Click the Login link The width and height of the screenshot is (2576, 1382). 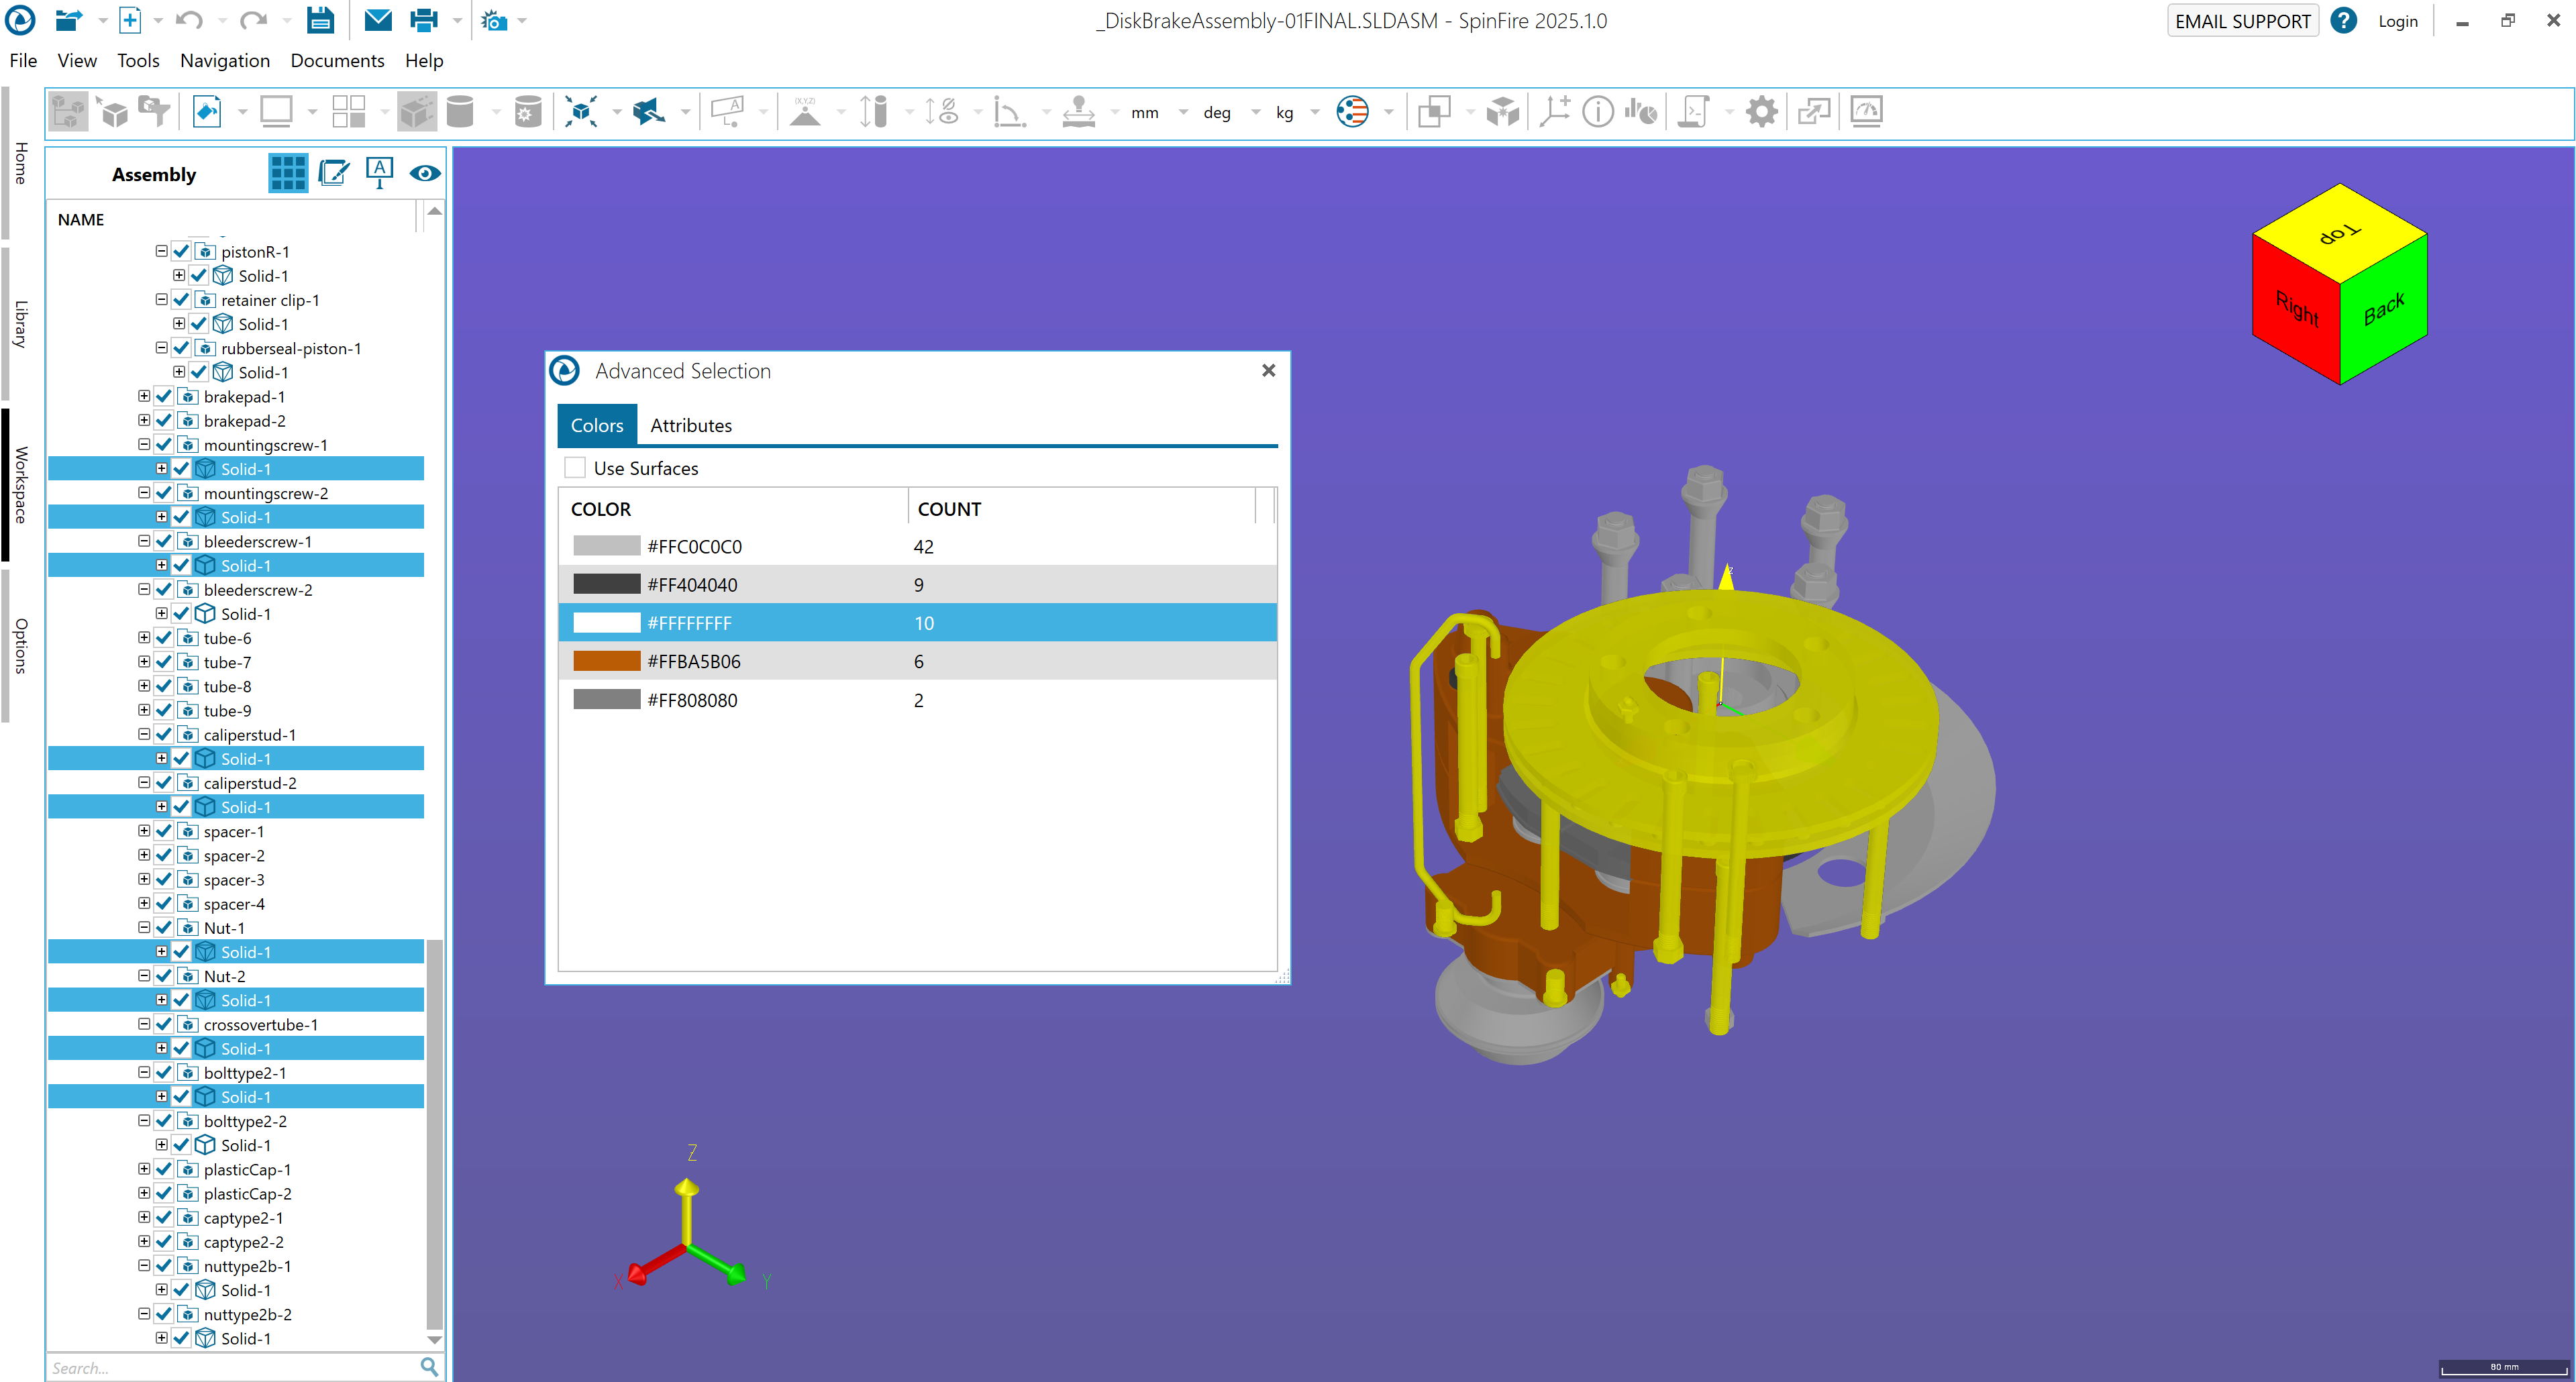pyautogui.click(x=2397, y=21)
